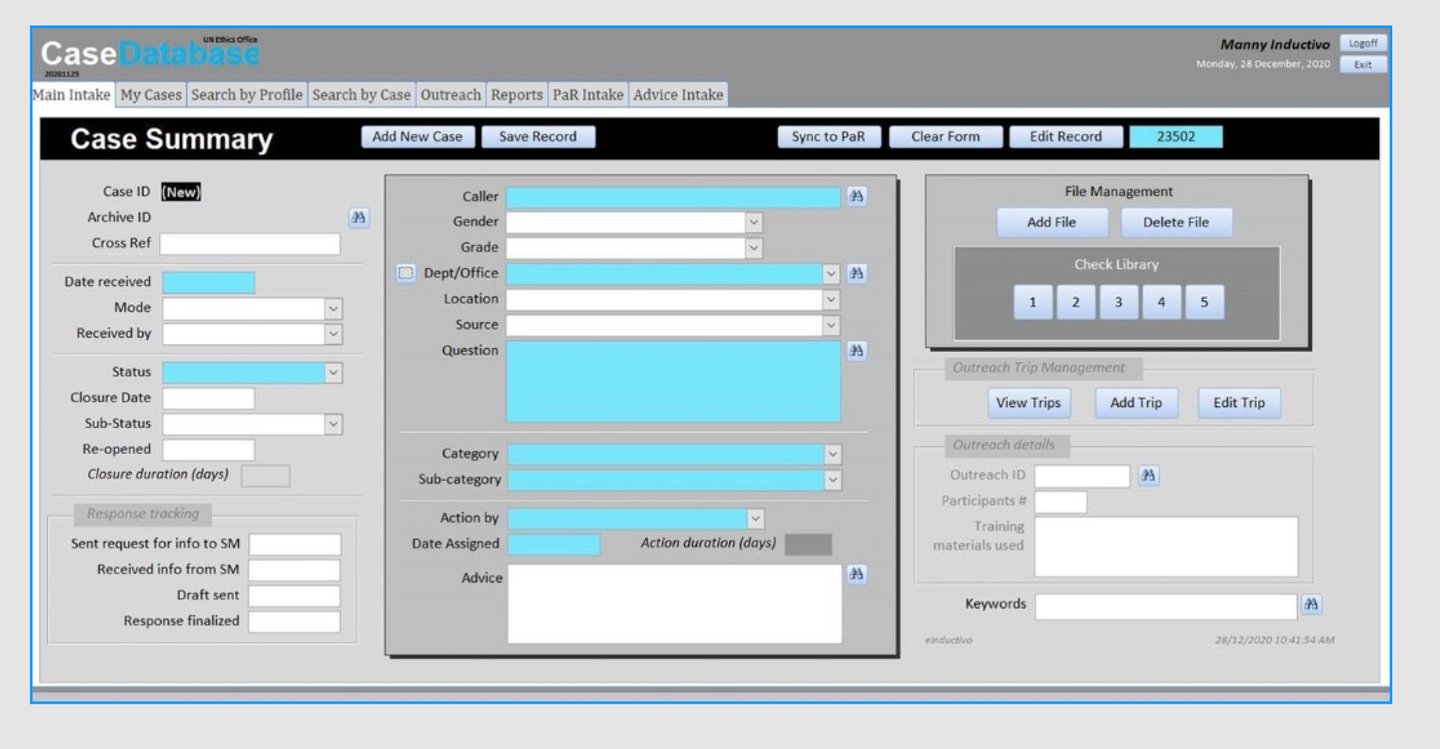
Task: Click binoculars search icon next to Question box
Action: point(857,351)
